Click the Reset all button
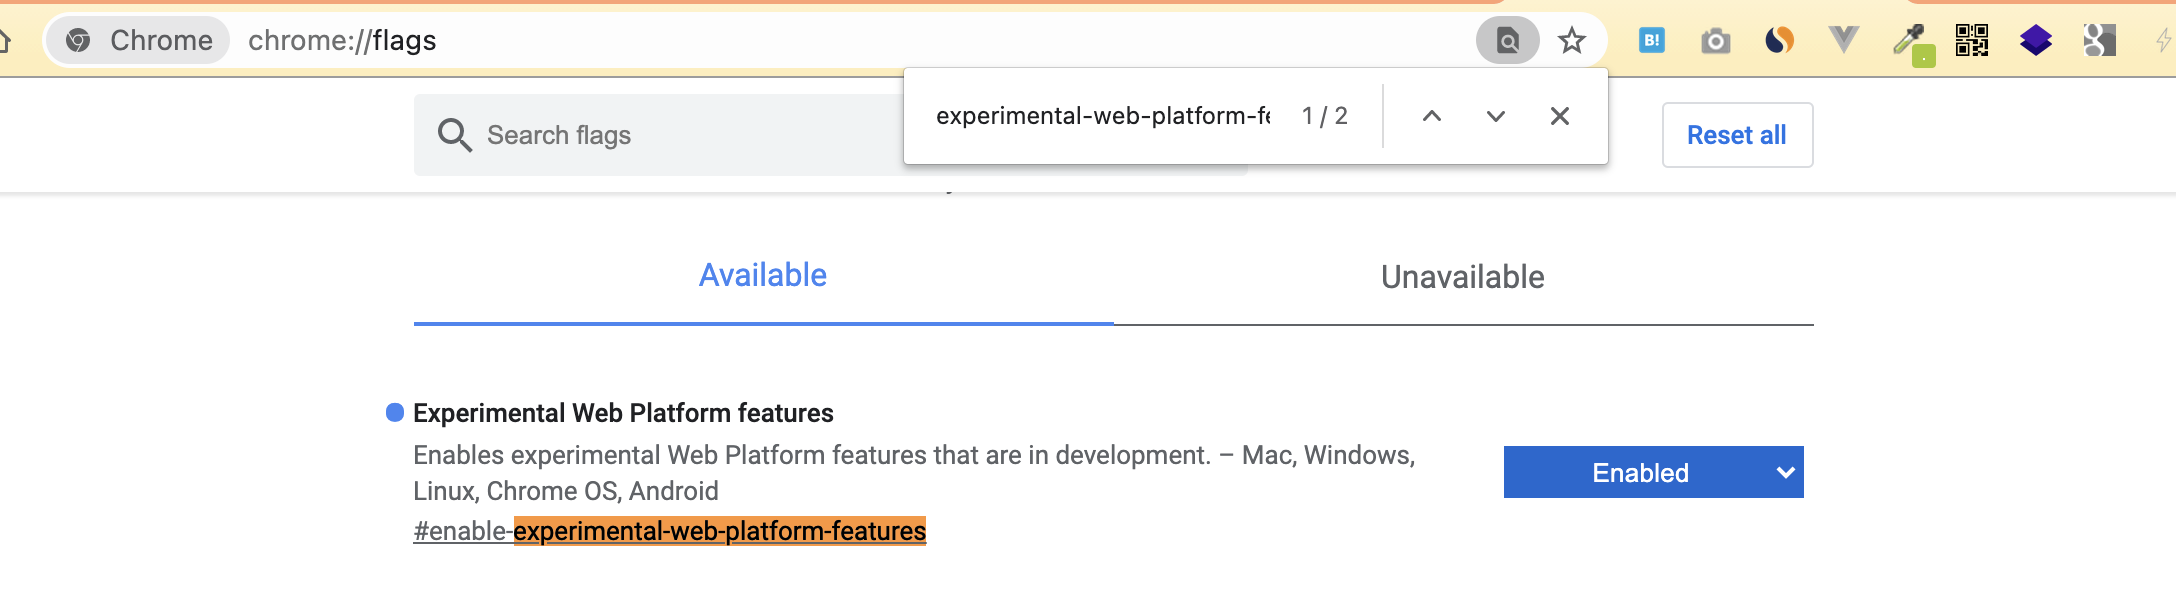The height and width of the screenshot is (594, 2176). [1737, 135]
